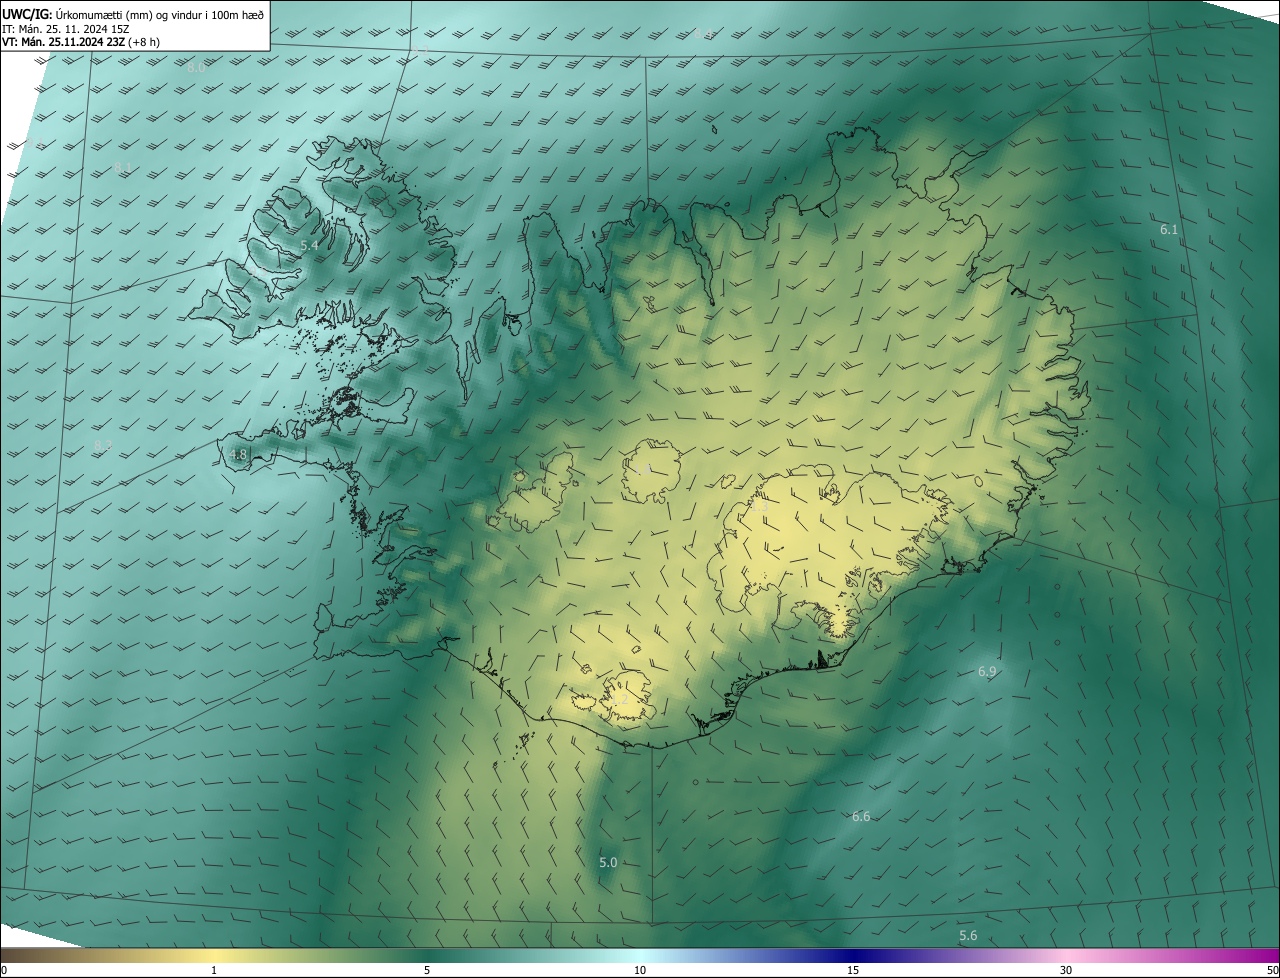Screen dimensions: 1280x978
Task: Click the 0 tick label on the colorbar
Action: tap(4, 970)
